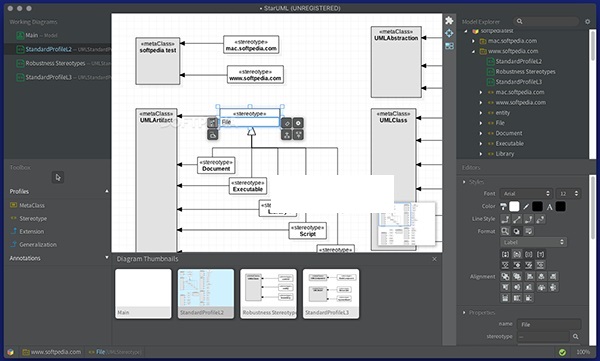Click the 100% zoom level indicator

pyautogui.click(x=583, y=352)
